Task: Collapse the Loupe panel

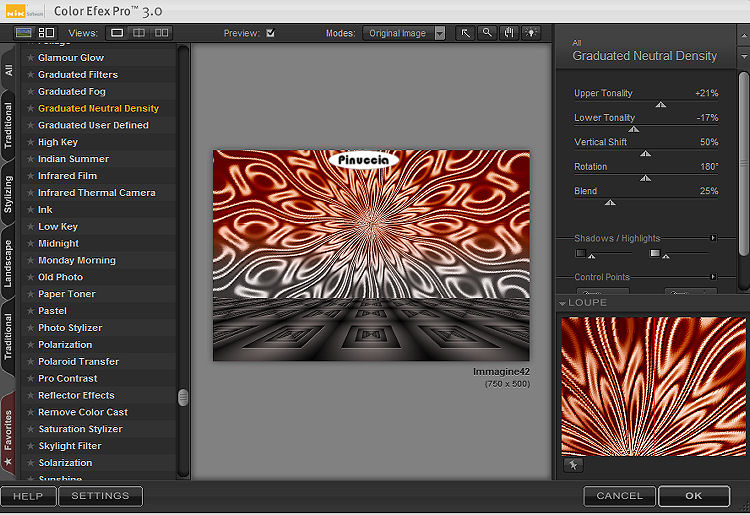Action: (562, 303)
